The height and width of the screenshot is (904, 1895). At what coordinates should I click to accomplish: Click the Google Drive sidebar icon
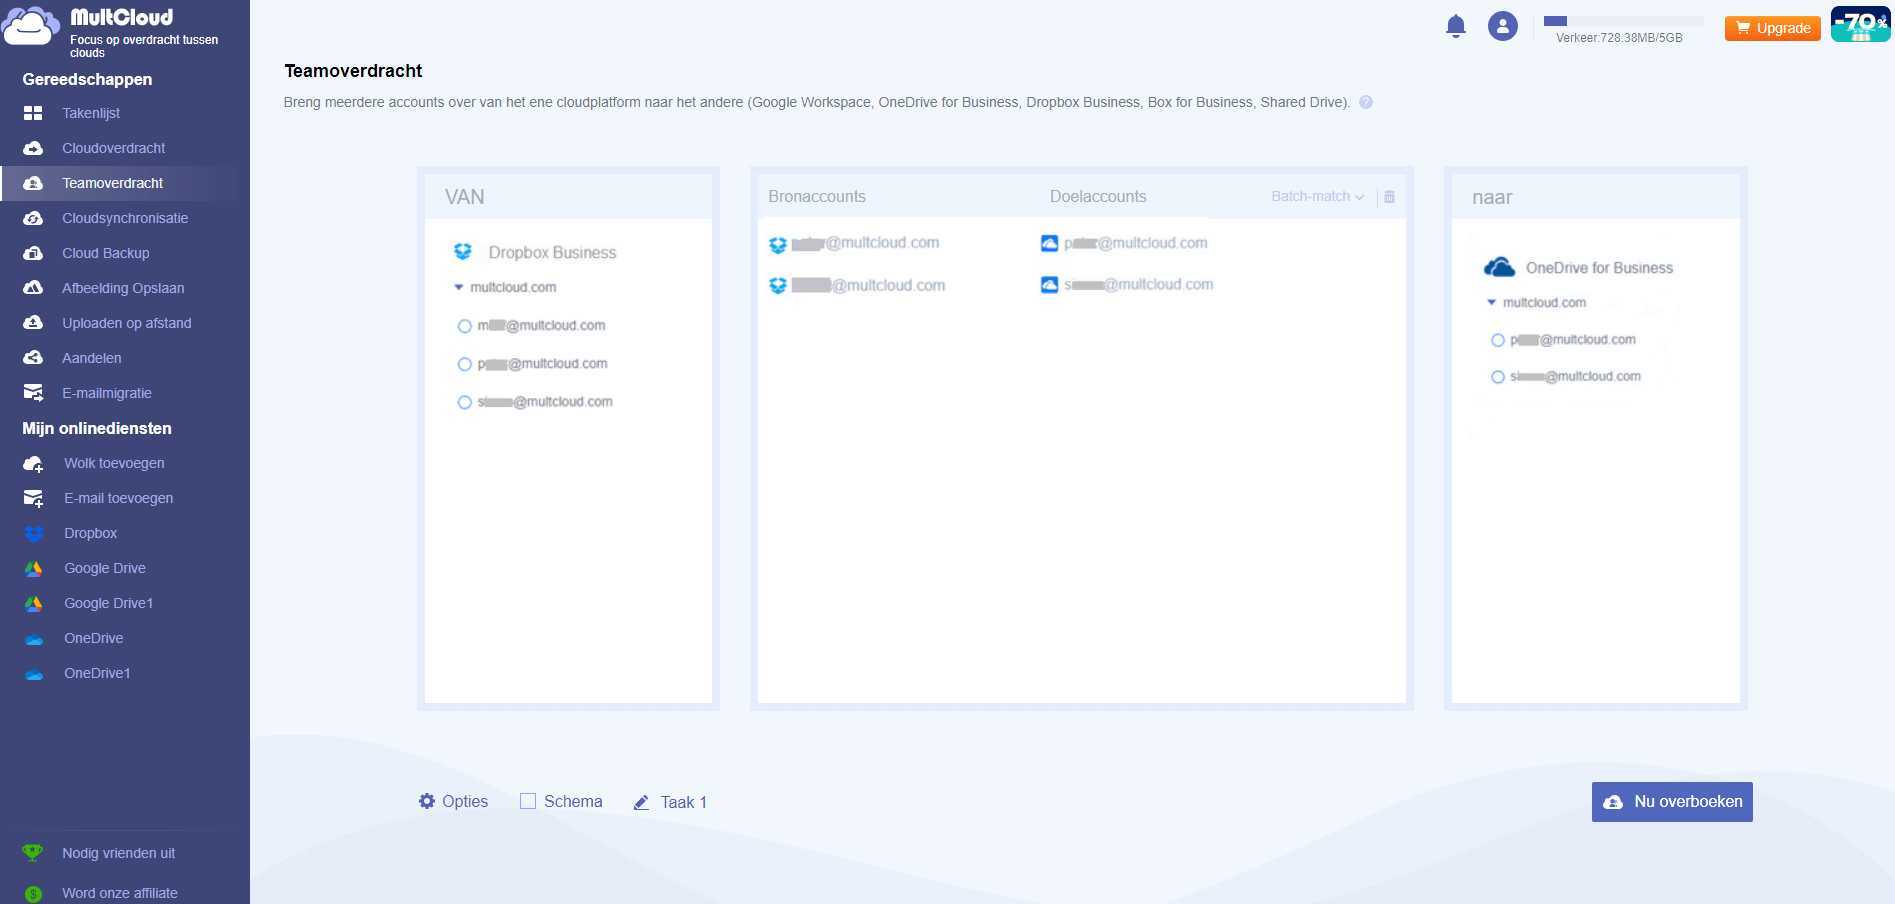[x=34, y=569]
